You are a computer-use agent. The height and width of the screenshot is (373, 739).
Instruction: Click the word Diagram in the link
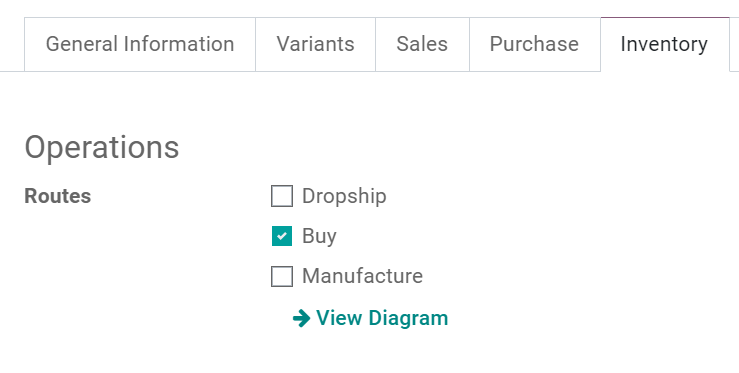tap(408, 319)
